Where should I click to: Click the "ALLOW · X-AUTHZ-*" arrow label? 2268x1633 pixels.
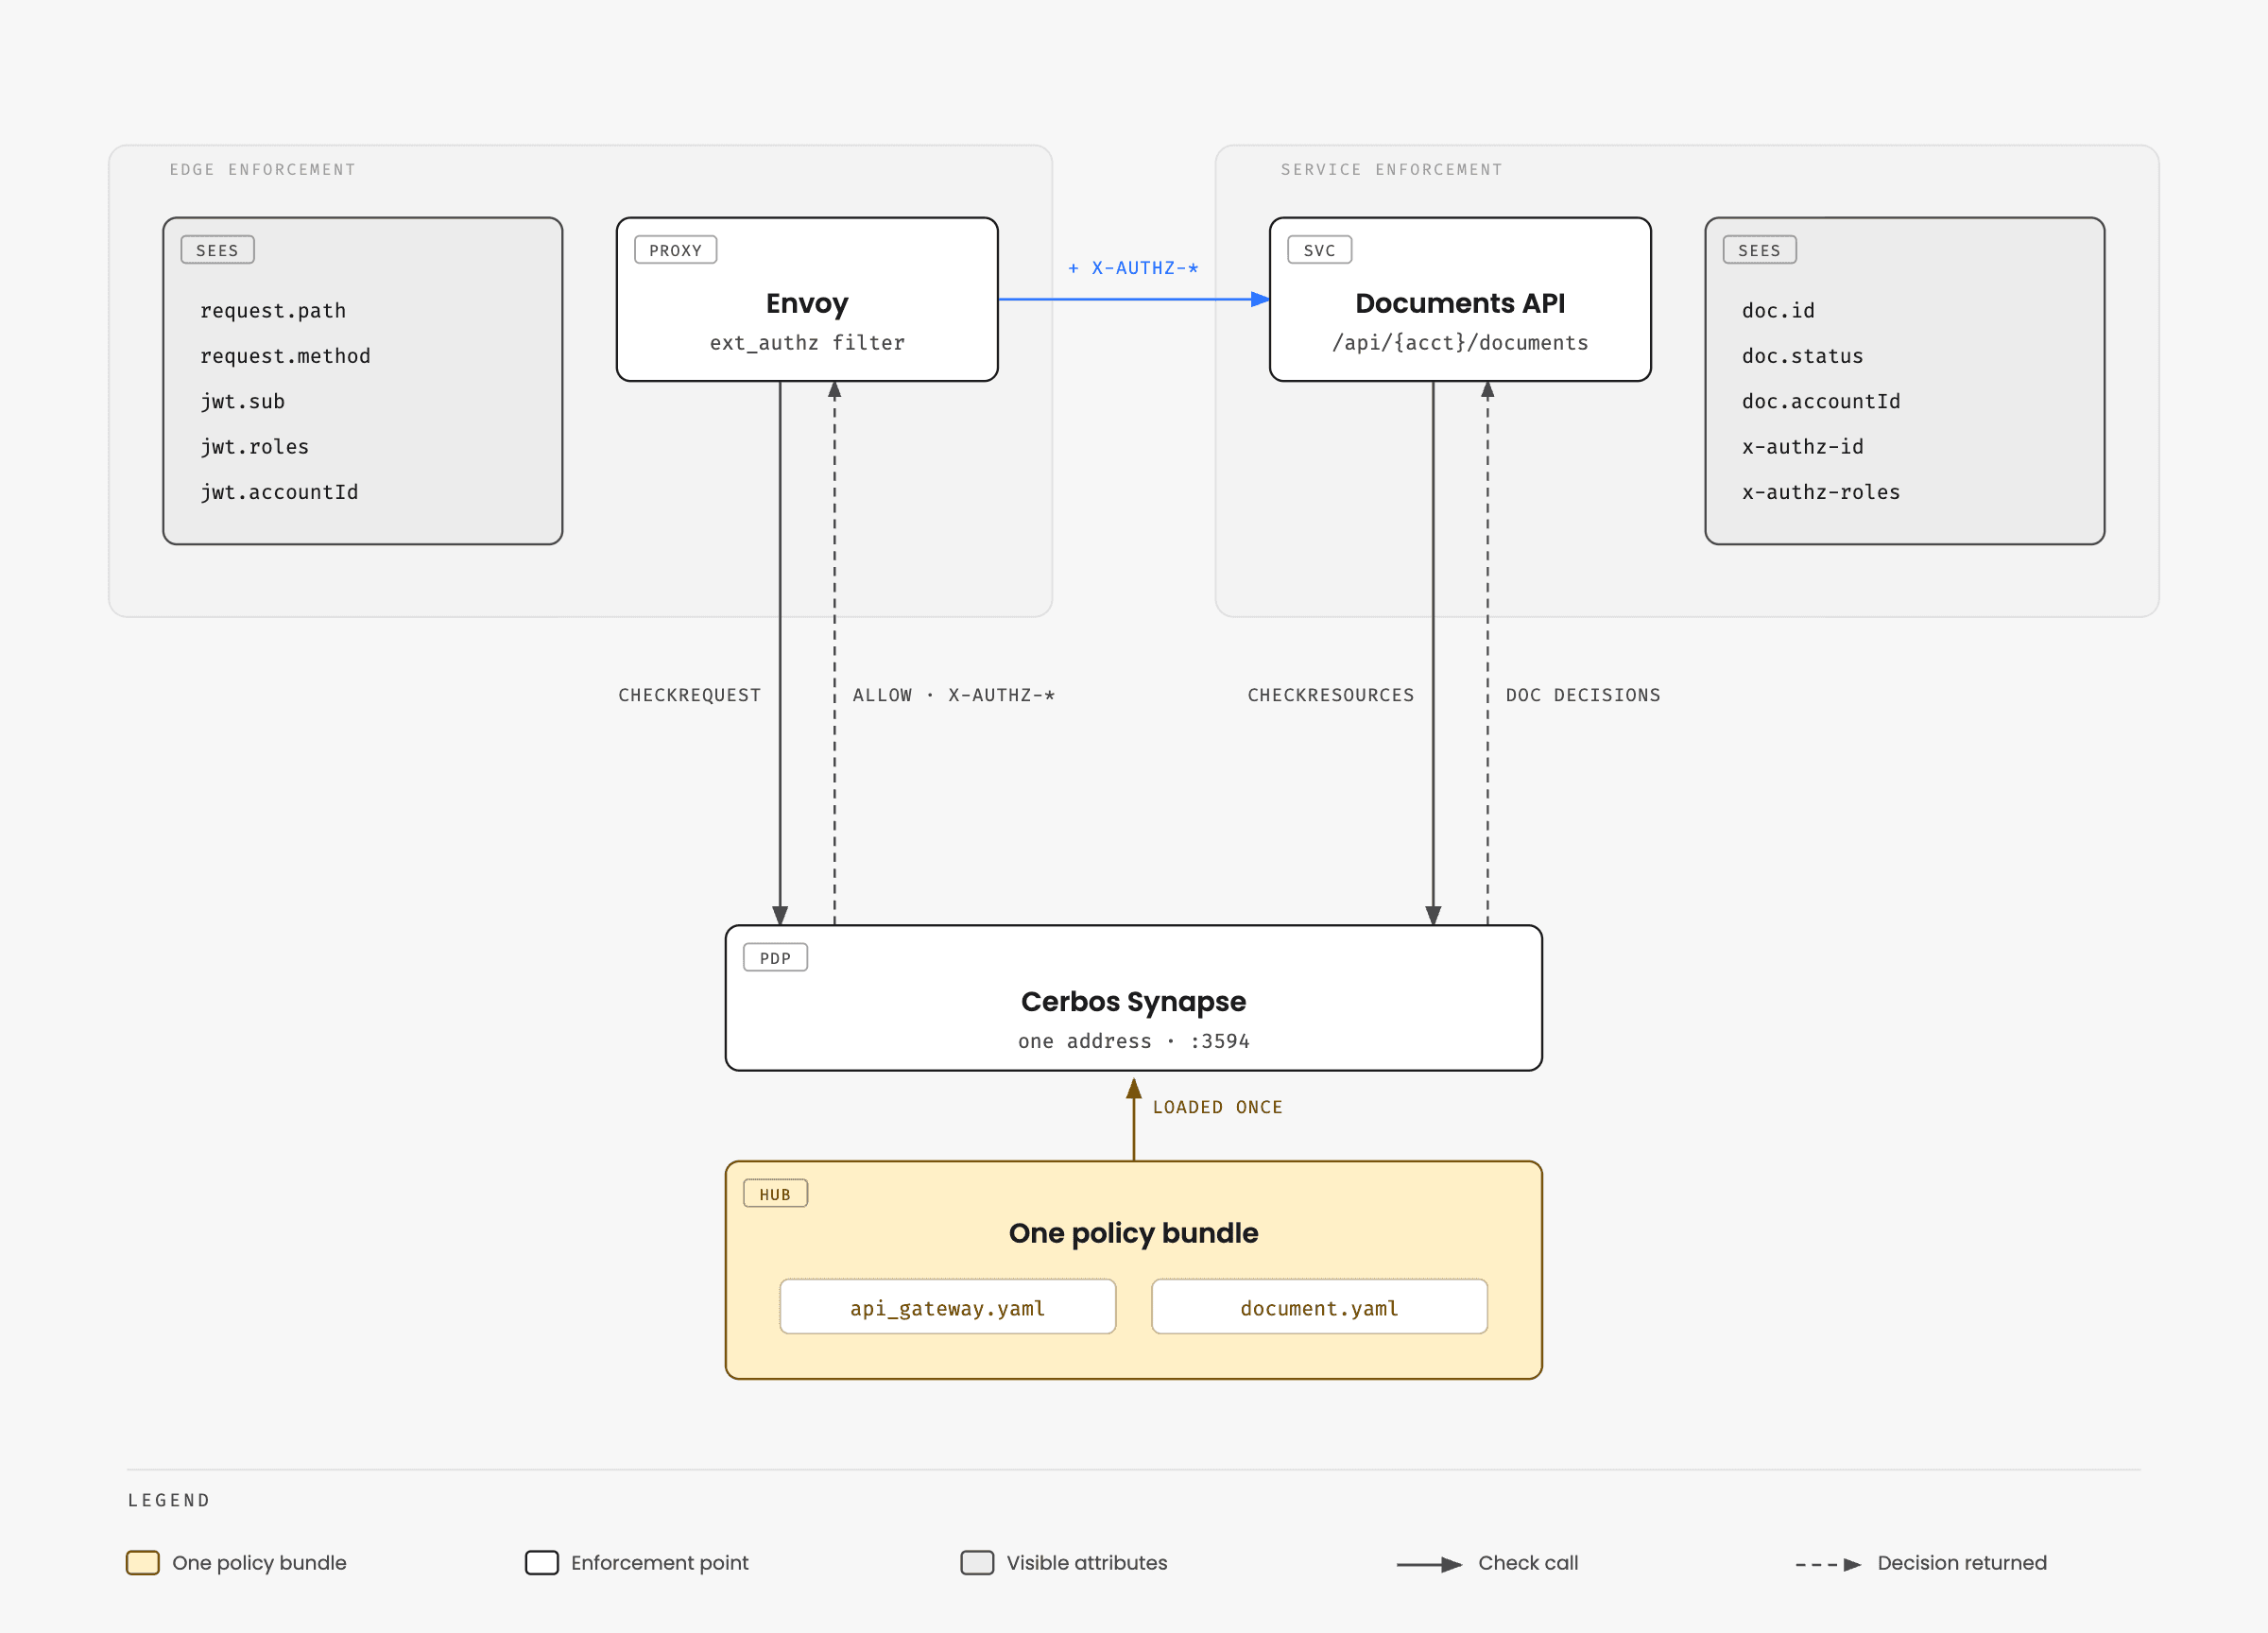tap(954, 695)
